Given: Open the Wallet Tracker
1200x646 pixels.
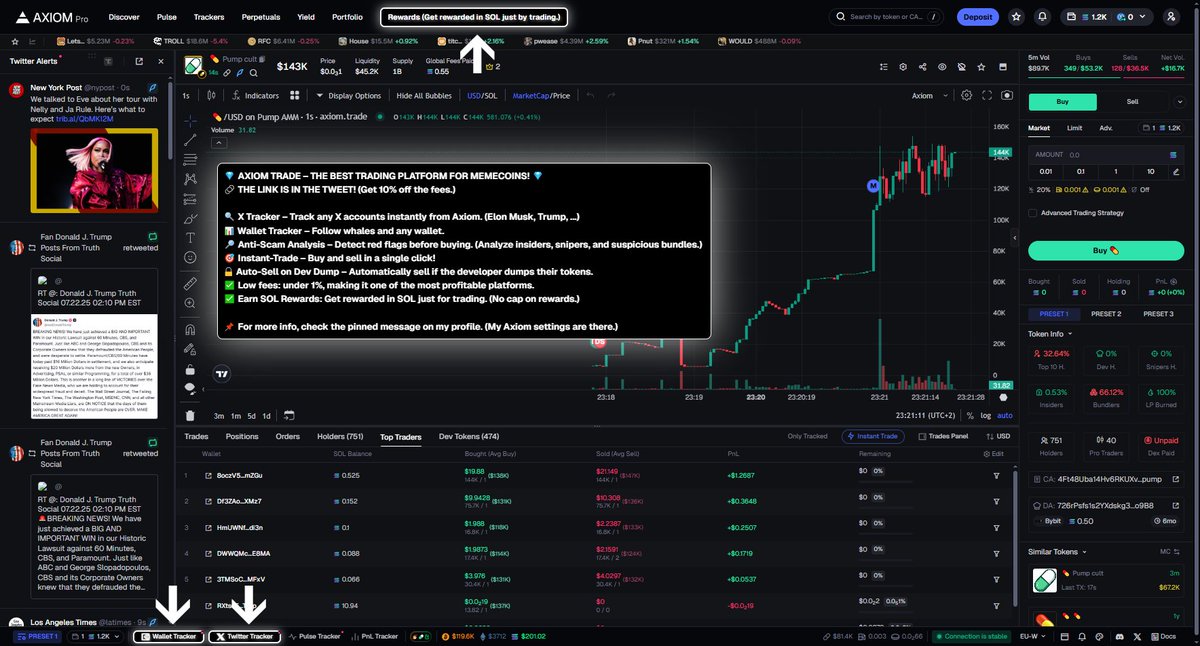Looking at the screenshot, I should (x=168, y=636).
